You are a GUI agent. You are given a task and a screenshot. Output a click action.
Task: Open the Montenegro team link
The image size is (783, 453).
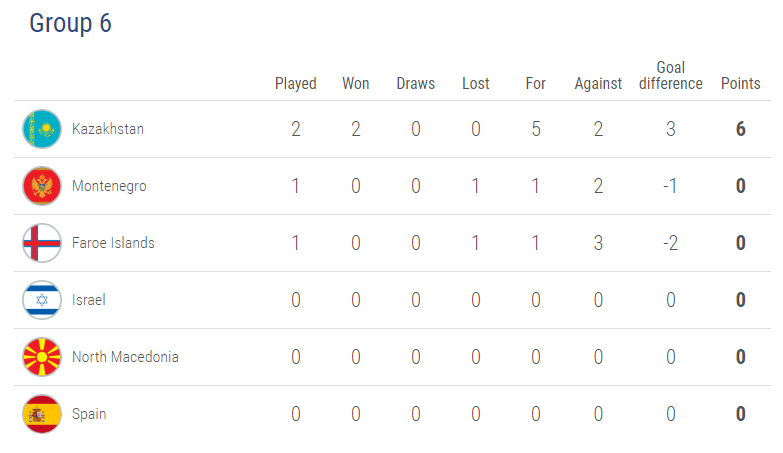[109, 186]
